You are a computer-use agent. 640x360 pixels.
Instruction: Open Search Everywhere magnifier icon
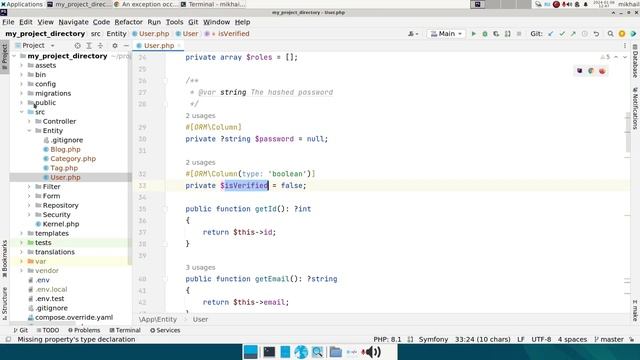610,34
